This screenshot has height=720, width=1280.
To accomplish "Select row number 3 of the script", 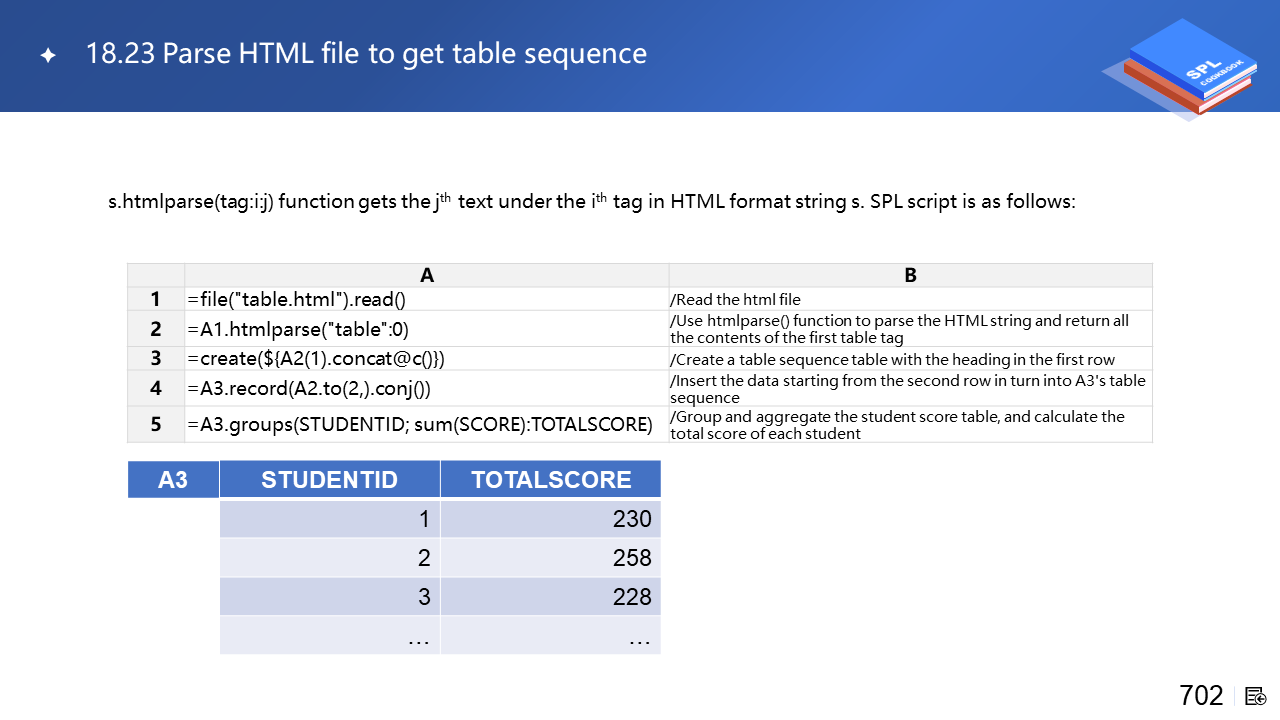I will [156, 359].
